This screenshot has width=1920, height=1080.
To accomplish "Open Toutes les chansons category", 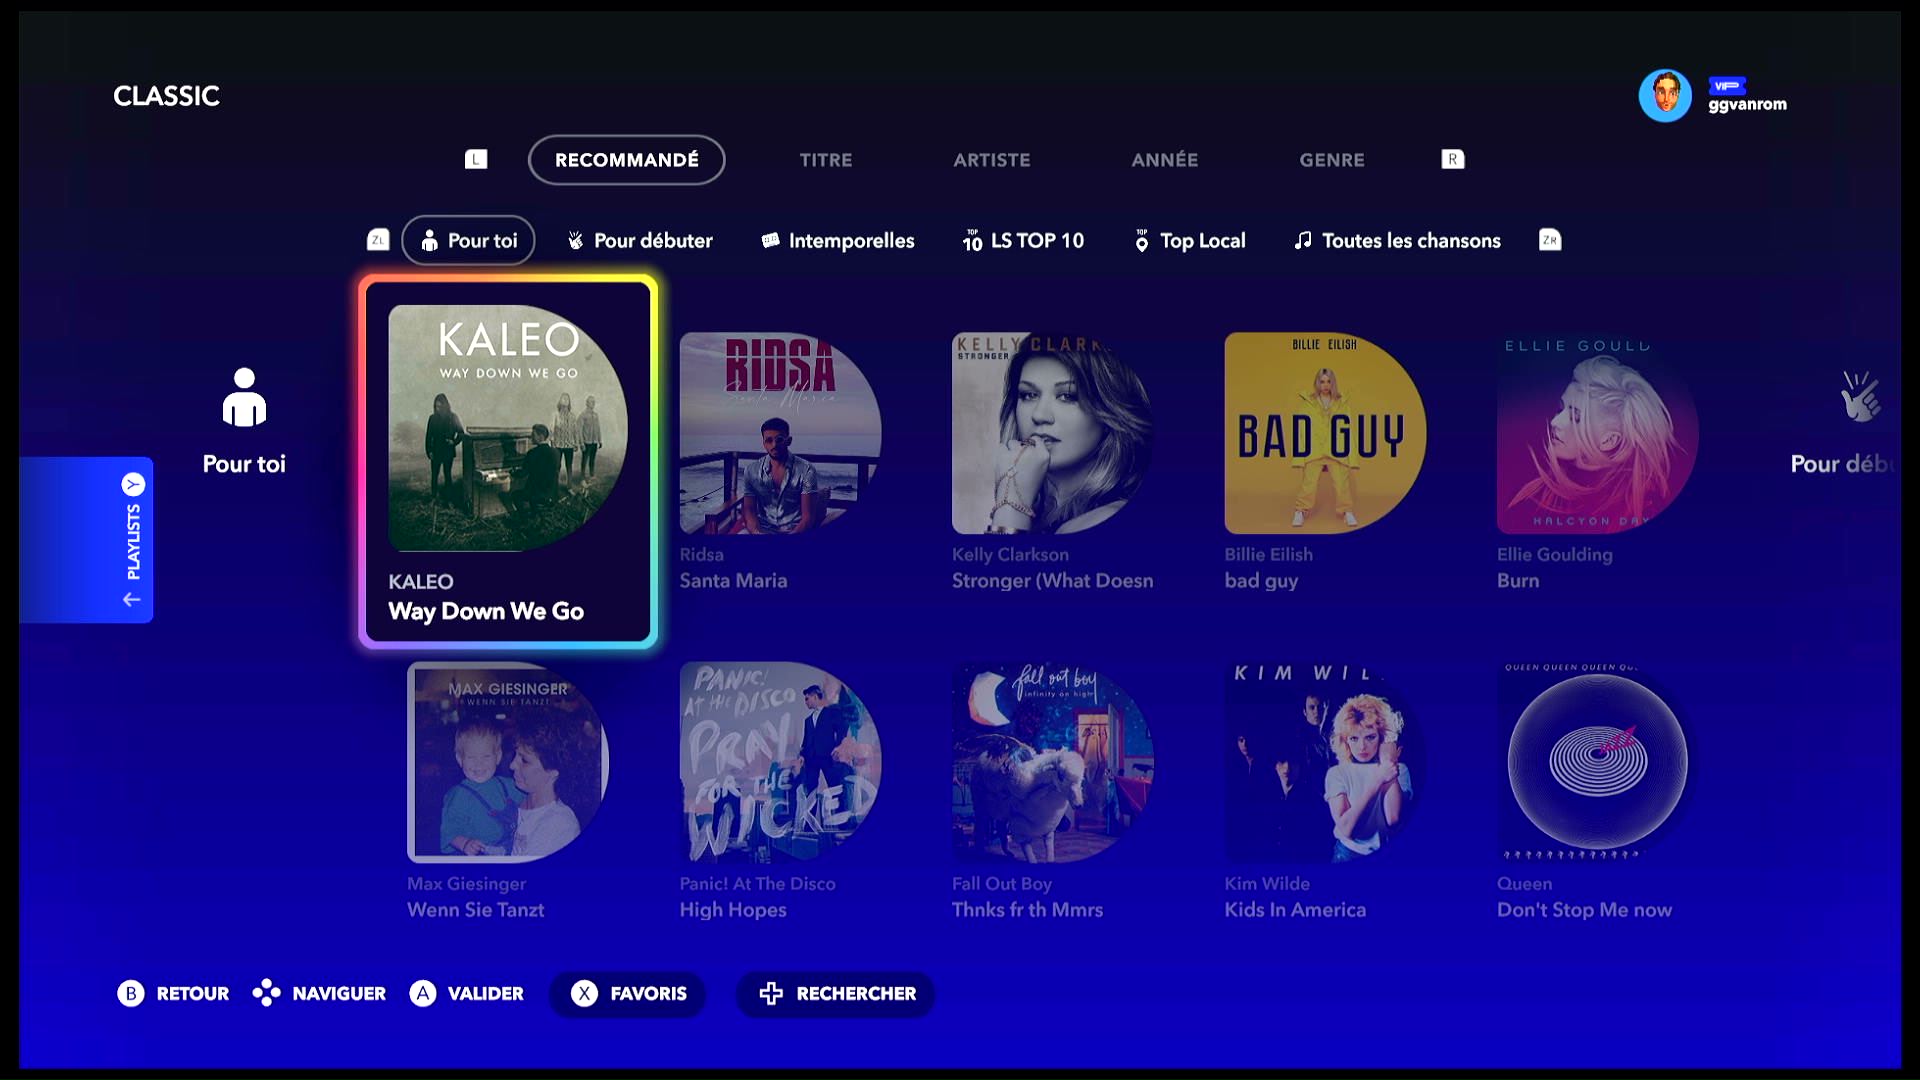I will [x=1397, y=240].
